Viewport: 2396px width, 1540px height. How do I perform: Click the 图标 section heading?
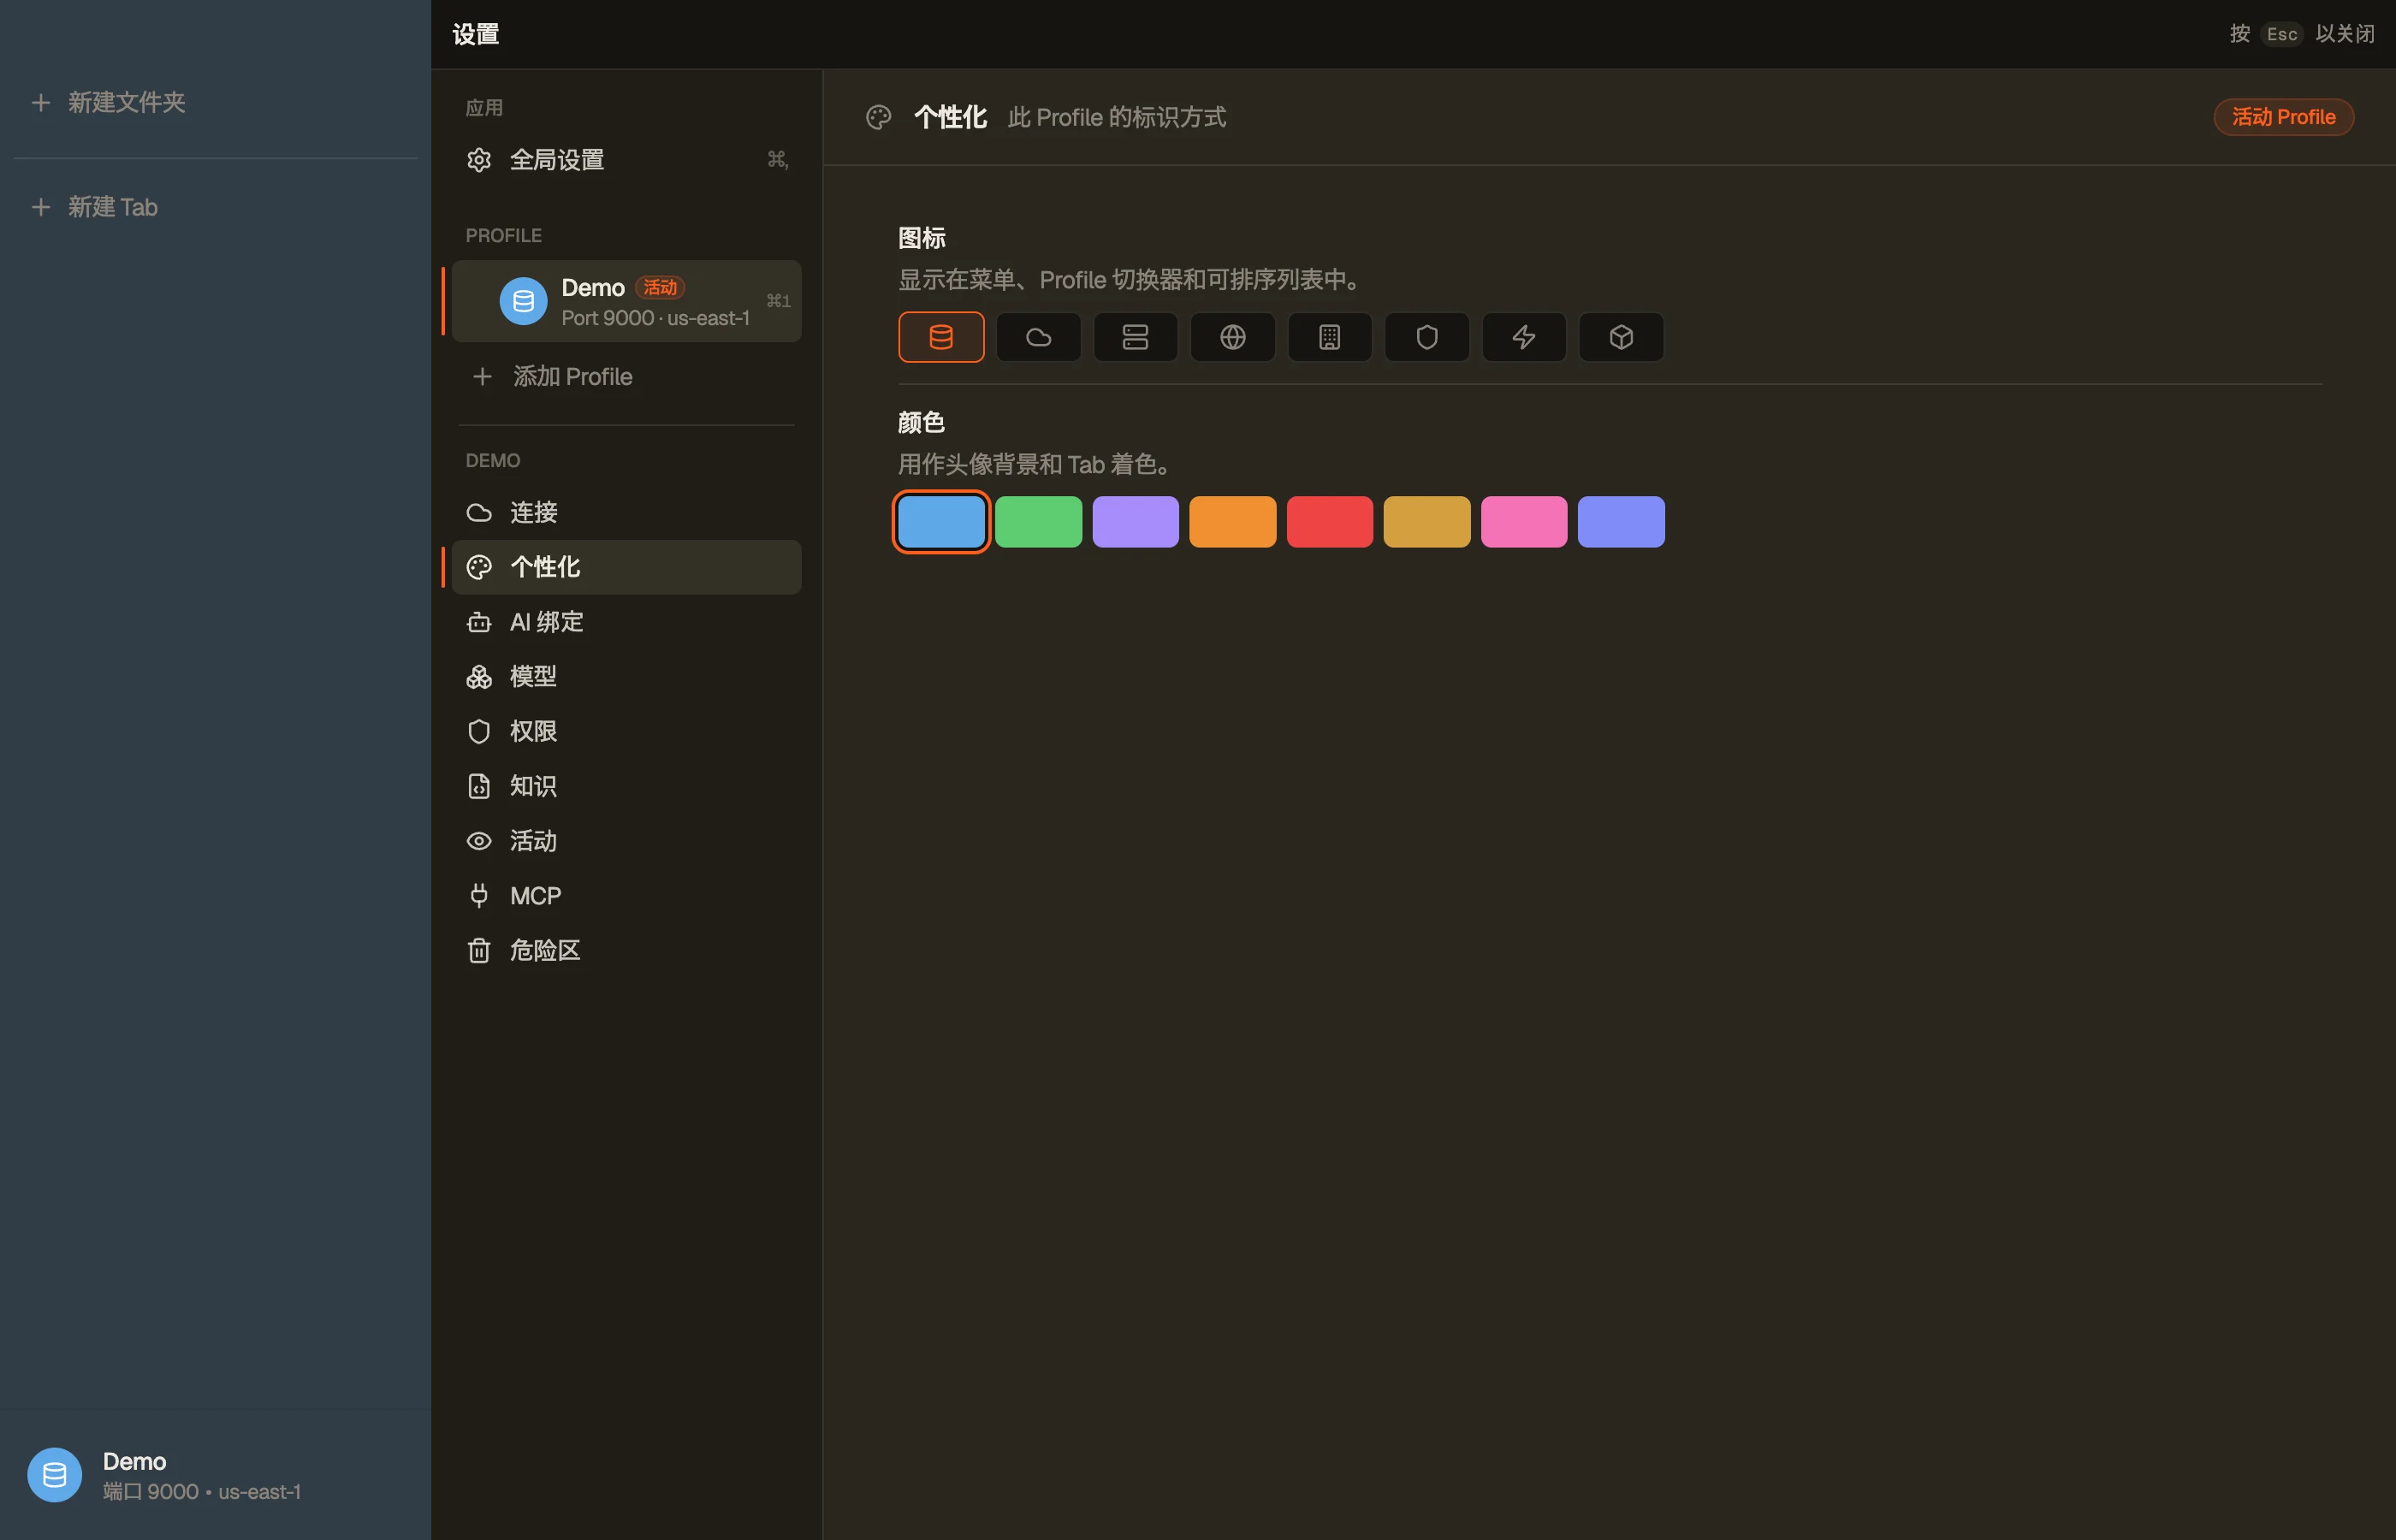[x=921, y=238]
